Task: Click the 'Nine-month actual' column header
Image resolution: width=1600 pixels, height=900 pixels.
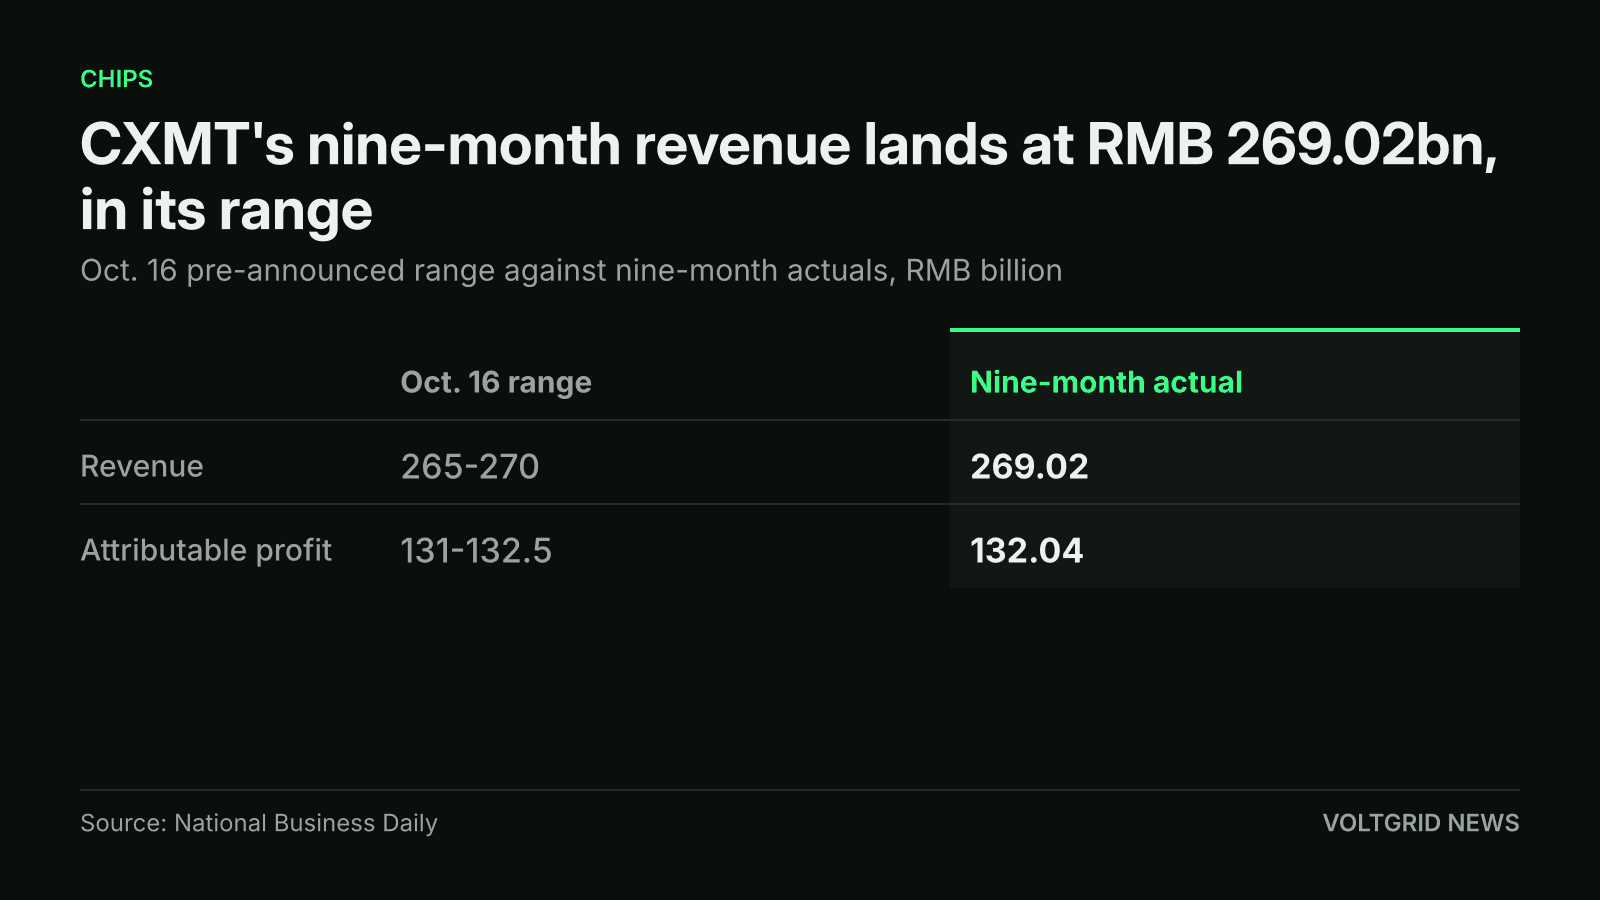Action: click(1106, 382)
